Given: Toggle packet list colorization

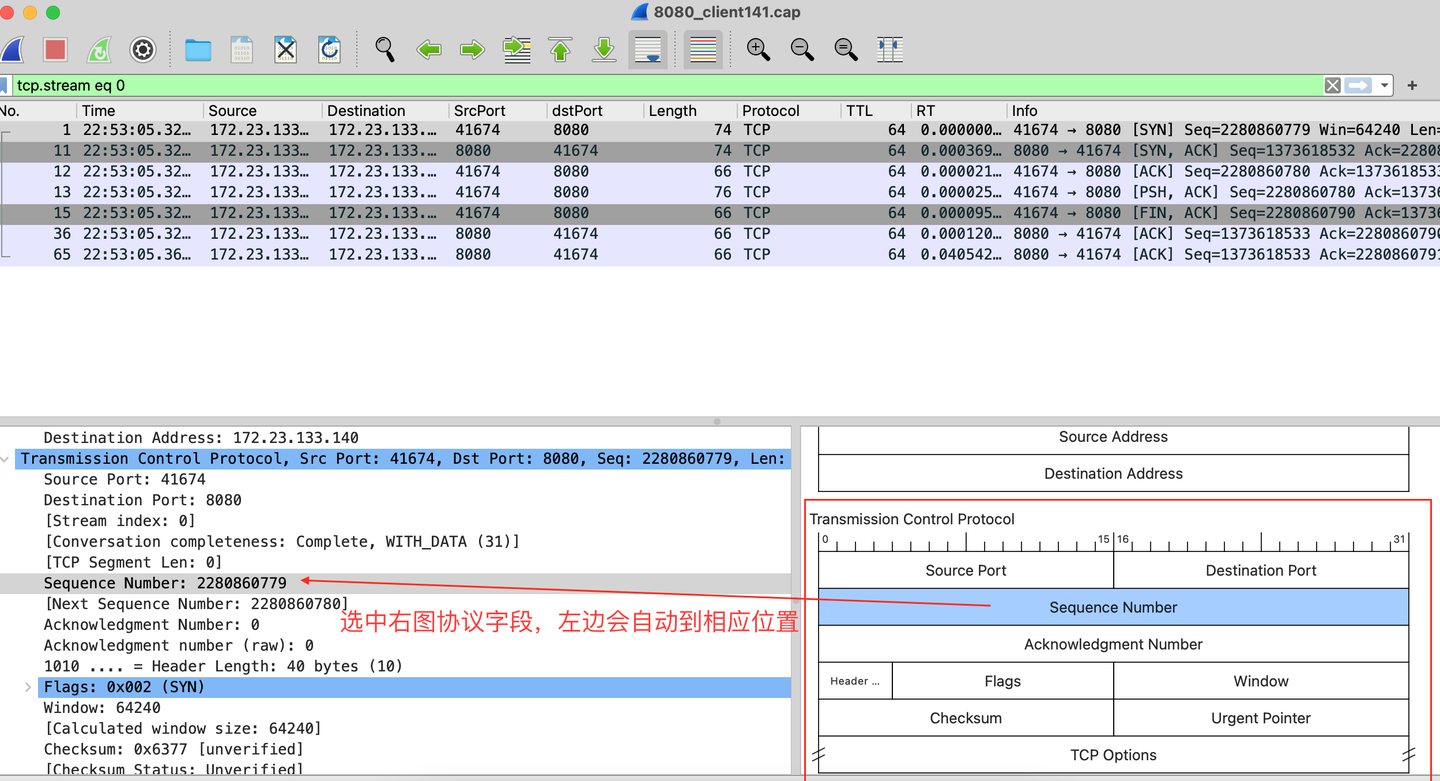Looking at the screenshot, I should tap(703, 49).
